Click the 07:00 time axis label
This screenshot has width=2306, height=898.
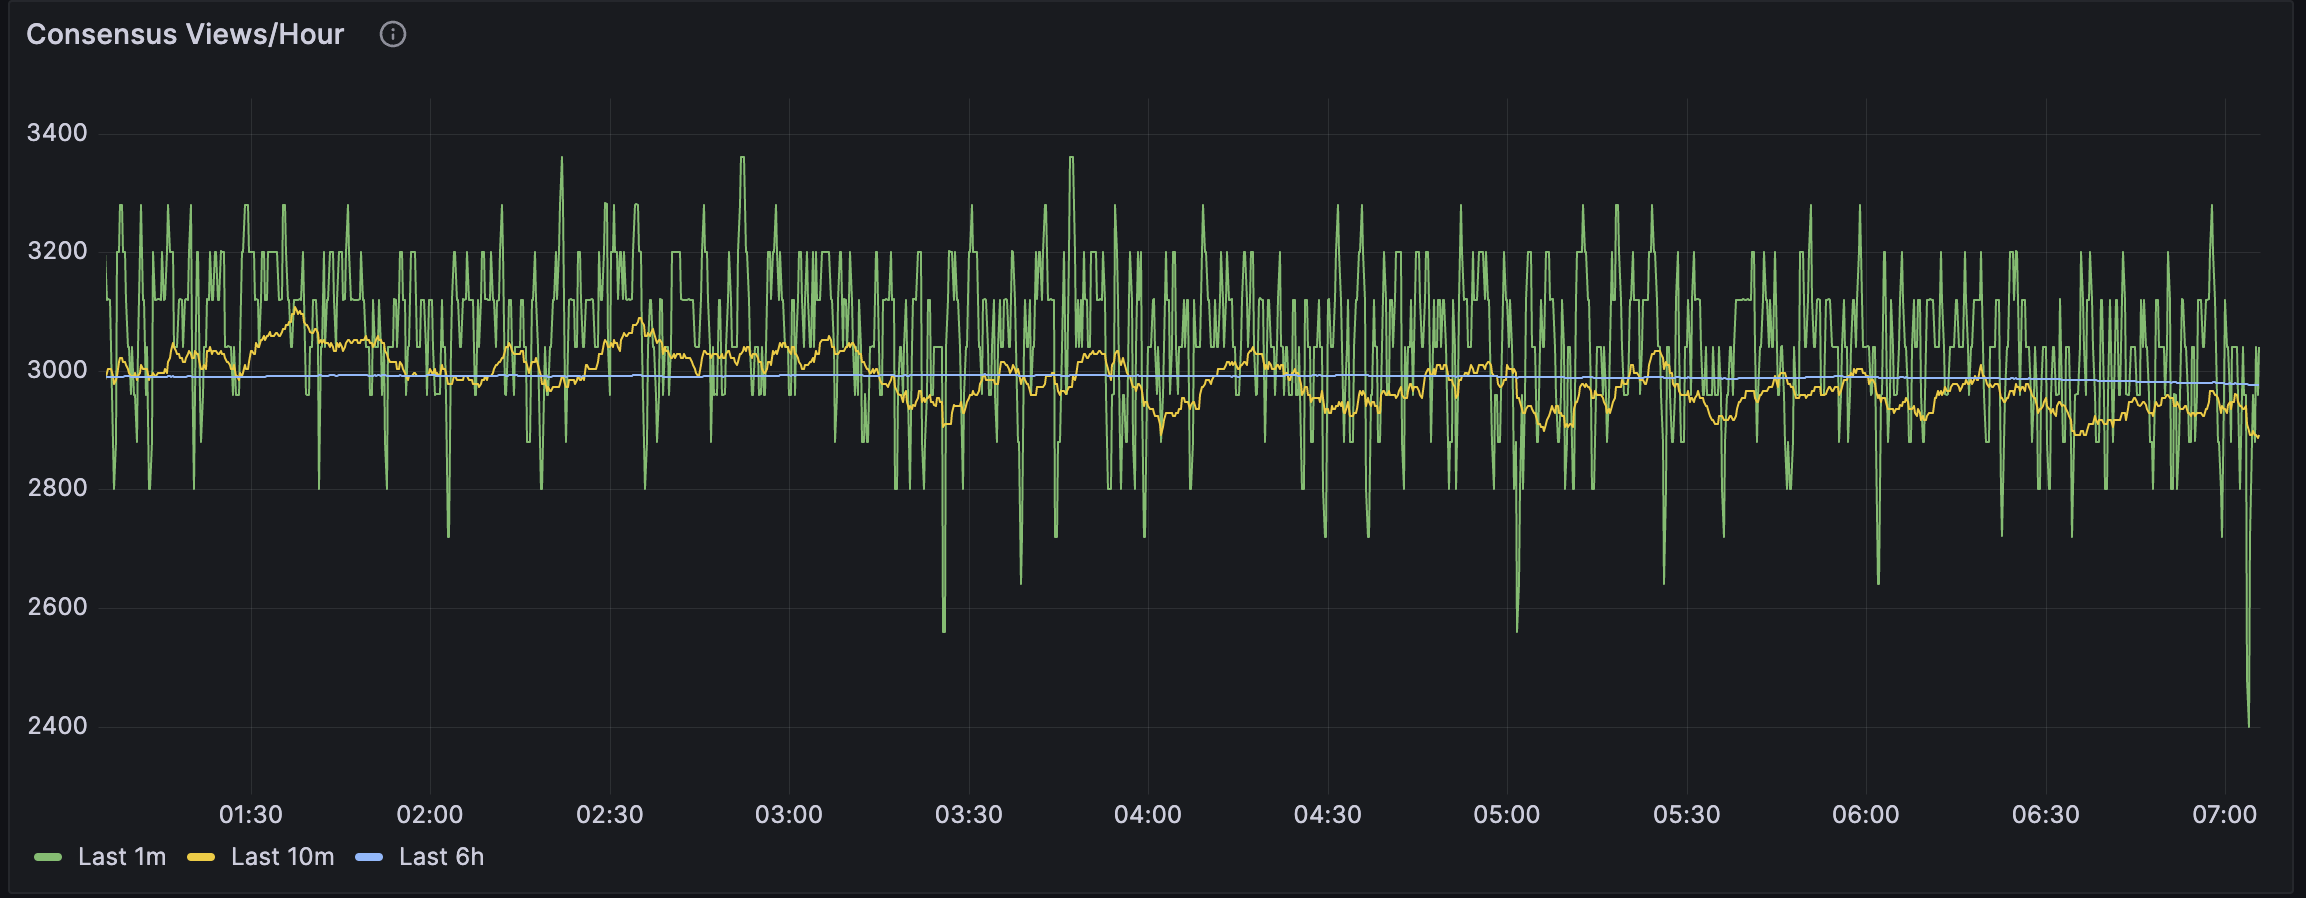click(2224, 815)
